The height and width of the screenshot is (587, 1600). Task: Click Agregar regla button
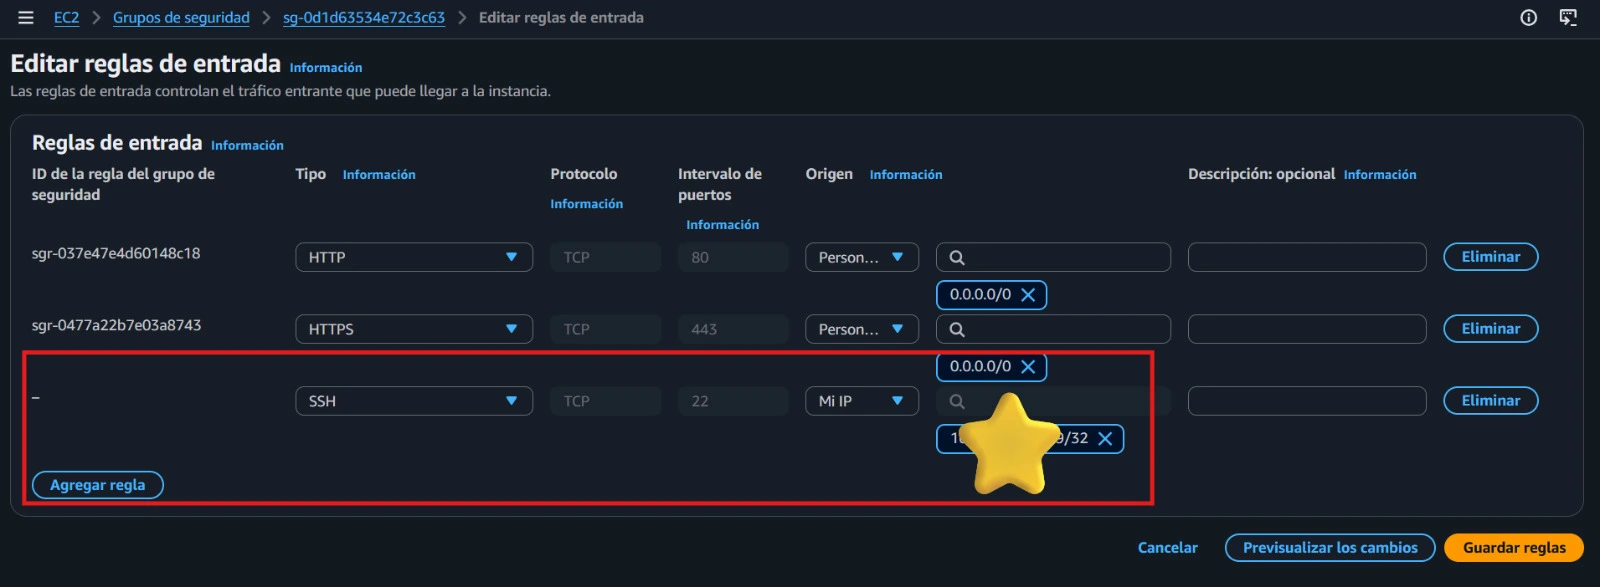point(98,485)
